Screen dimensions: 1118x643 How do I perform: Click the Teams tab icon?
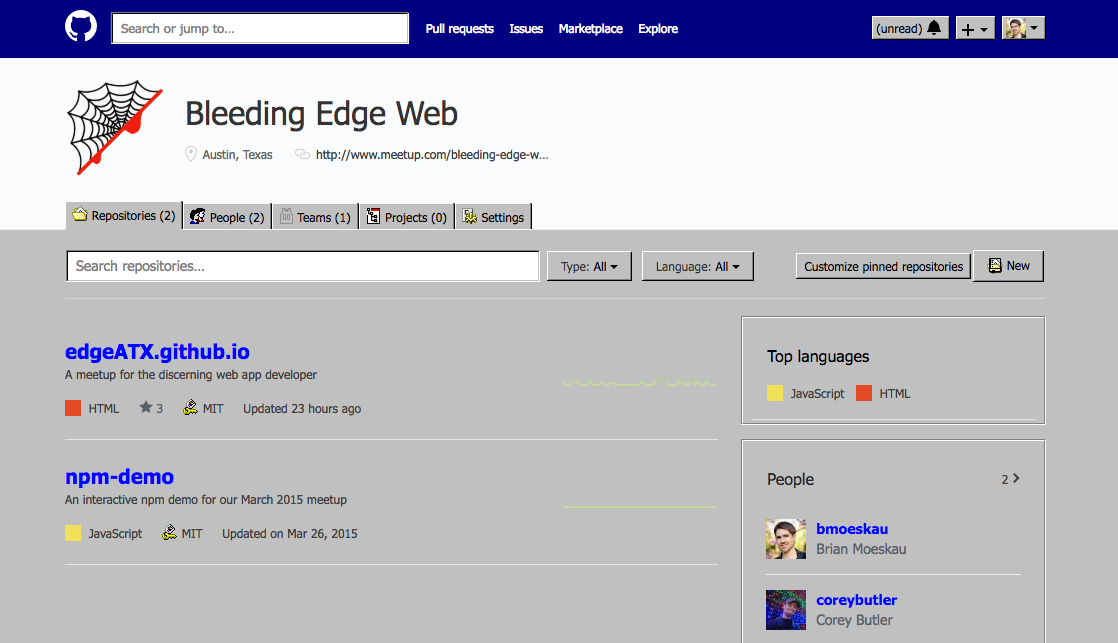(286, 216)
